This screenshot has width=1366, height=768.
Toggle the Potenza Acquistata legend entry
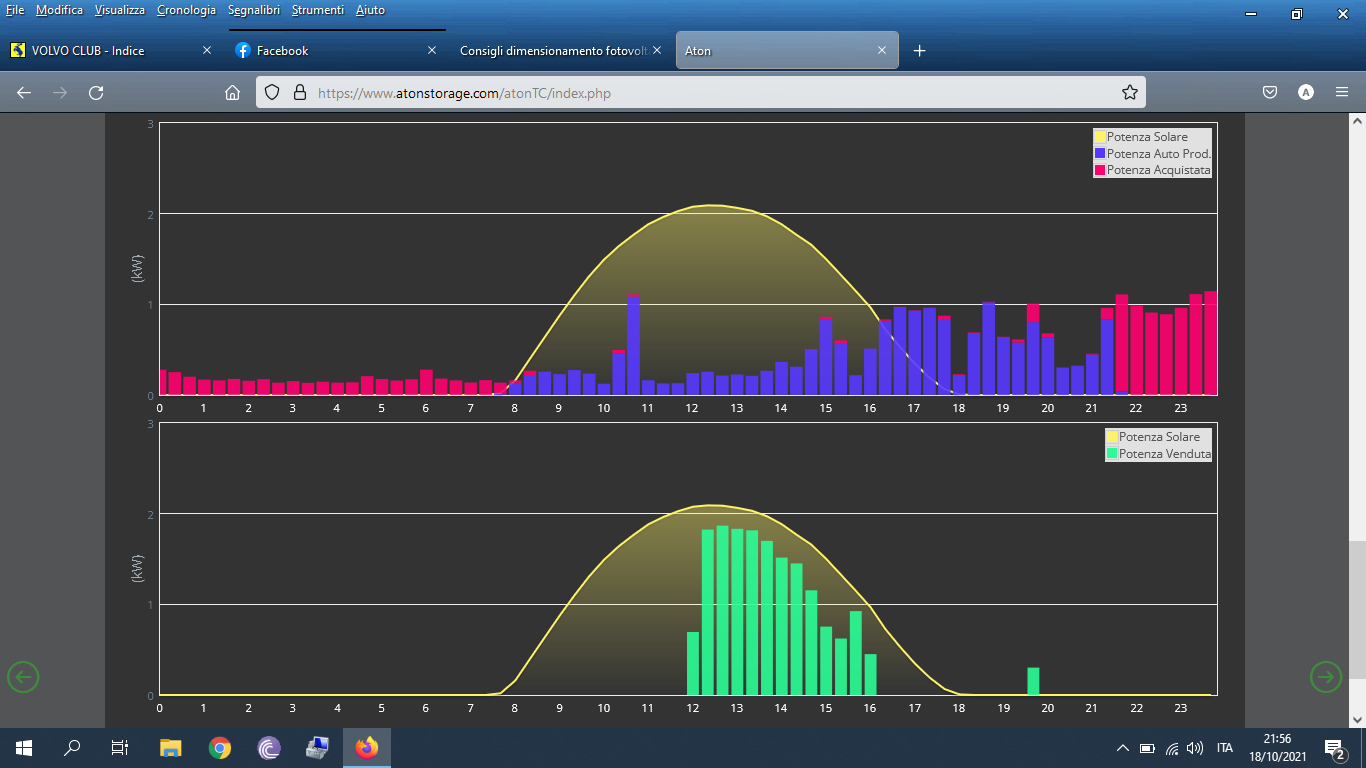click(x=1153, y=171)
